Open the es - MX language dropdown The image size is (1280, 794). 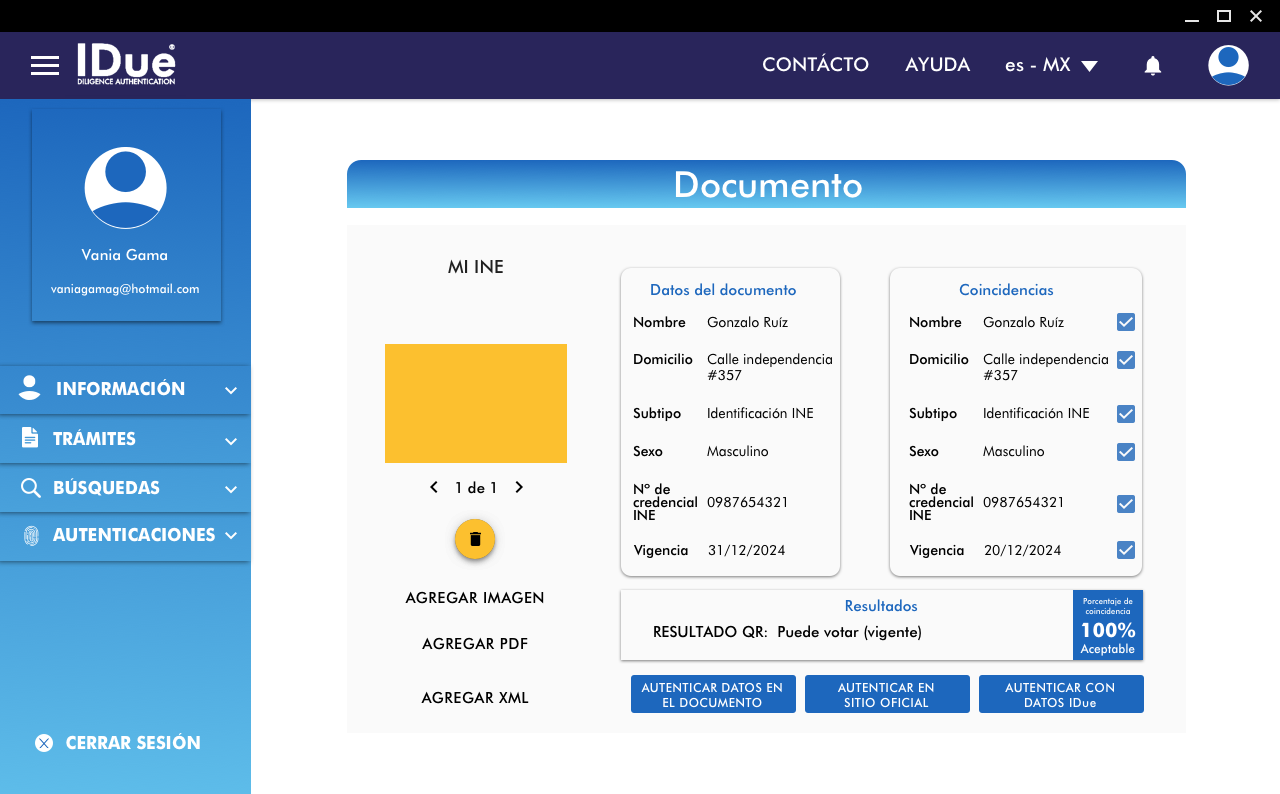[1051, 66]
